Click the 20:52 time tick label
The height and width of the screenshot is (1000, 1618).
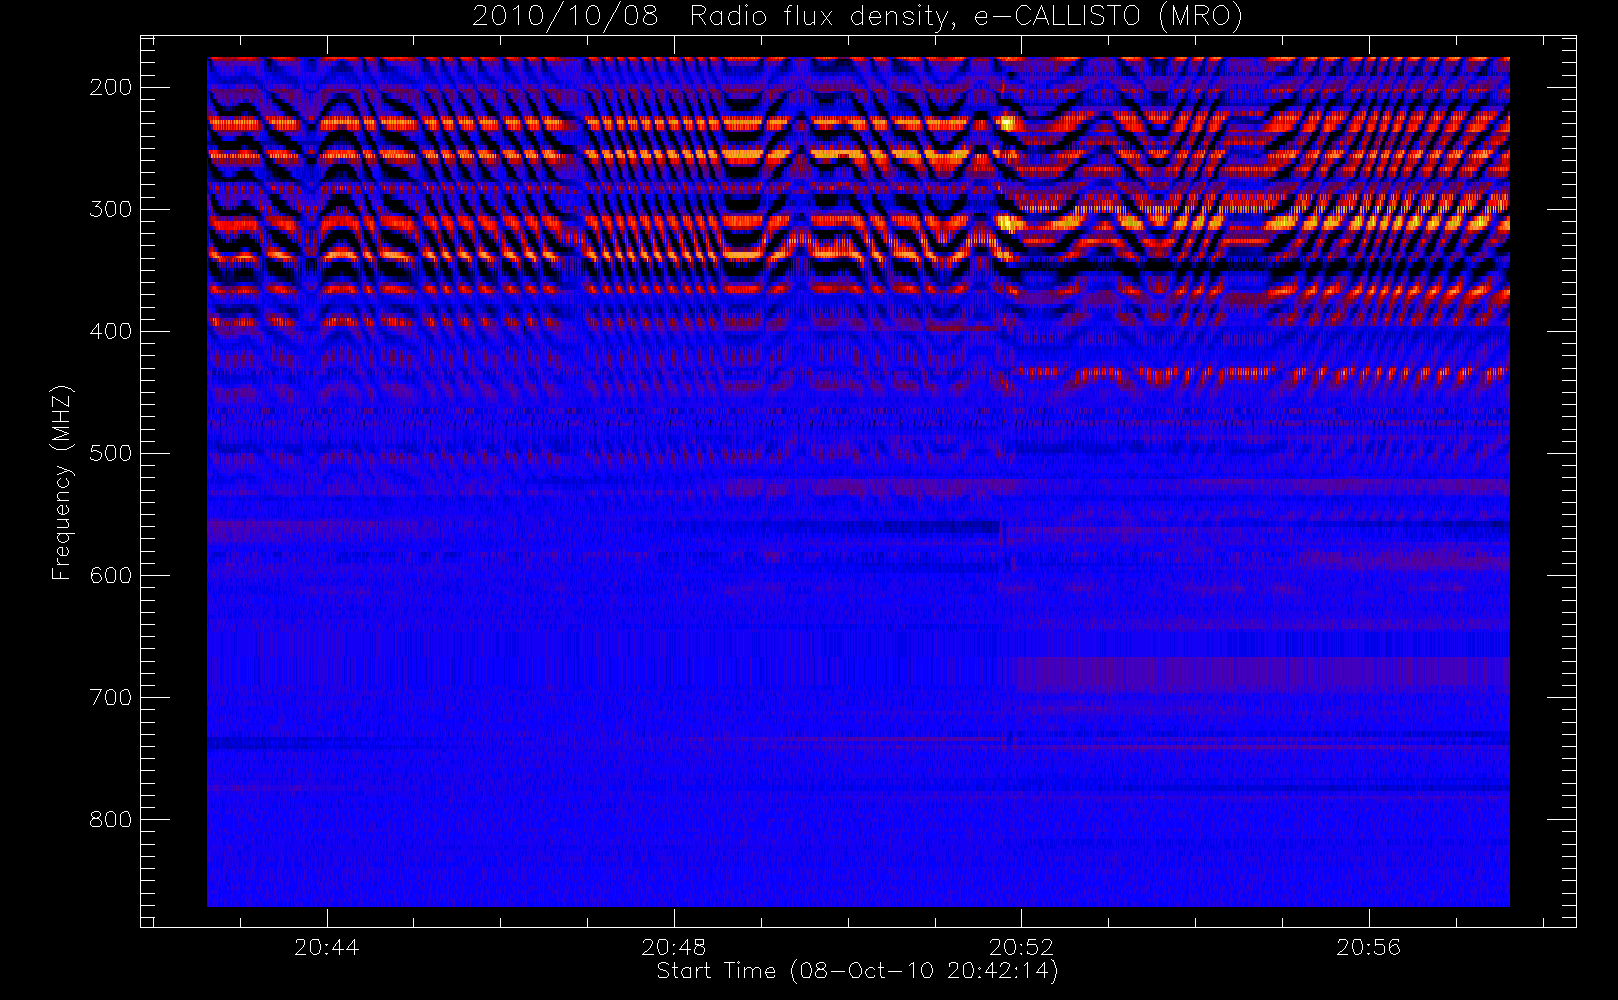1021,947
